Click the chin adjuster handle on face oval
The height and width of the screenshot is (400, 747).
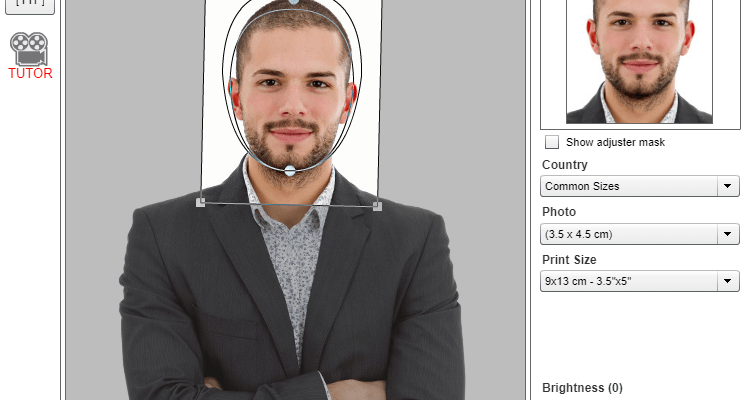coord(290,170)
